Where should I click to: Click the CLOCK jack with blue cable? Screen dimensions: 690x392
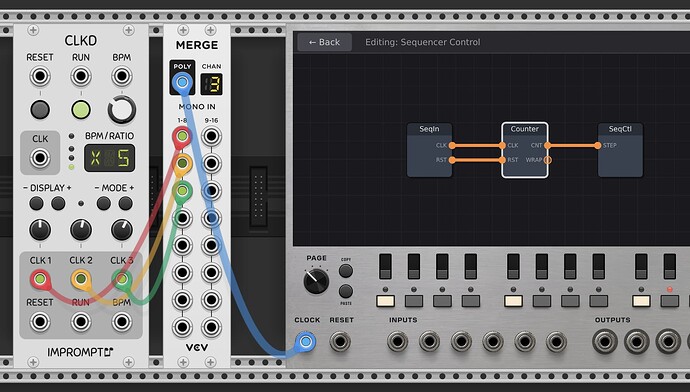[x=305, y=342]
